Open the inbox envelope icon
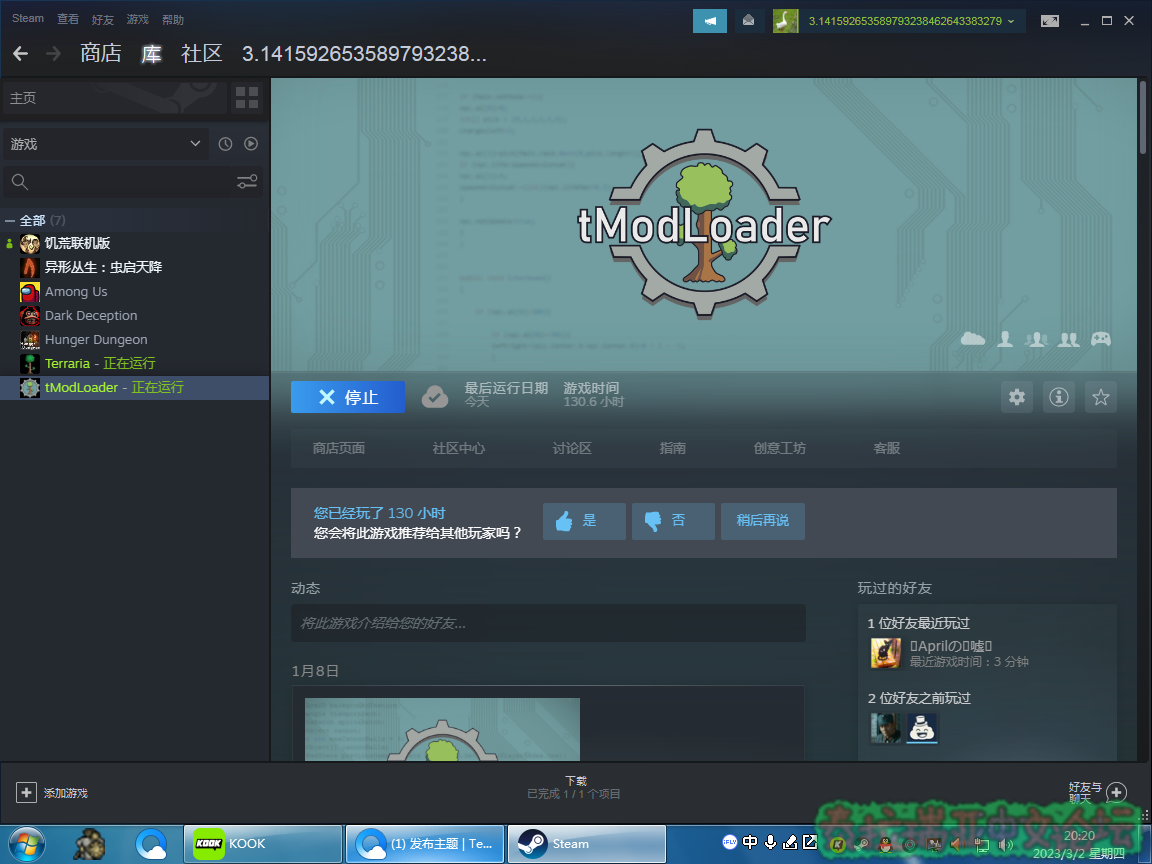 [x=748, y=21]
